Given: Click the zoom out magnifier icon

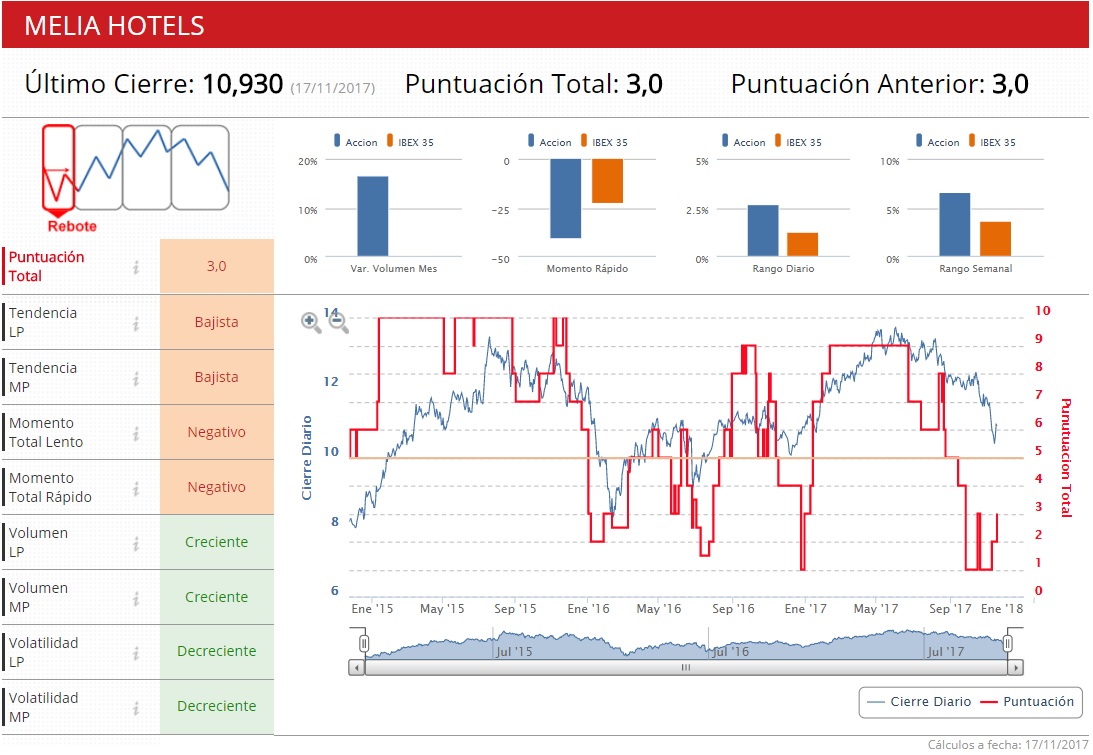Looking at the screenshot, I should click(x=338, y=321).
